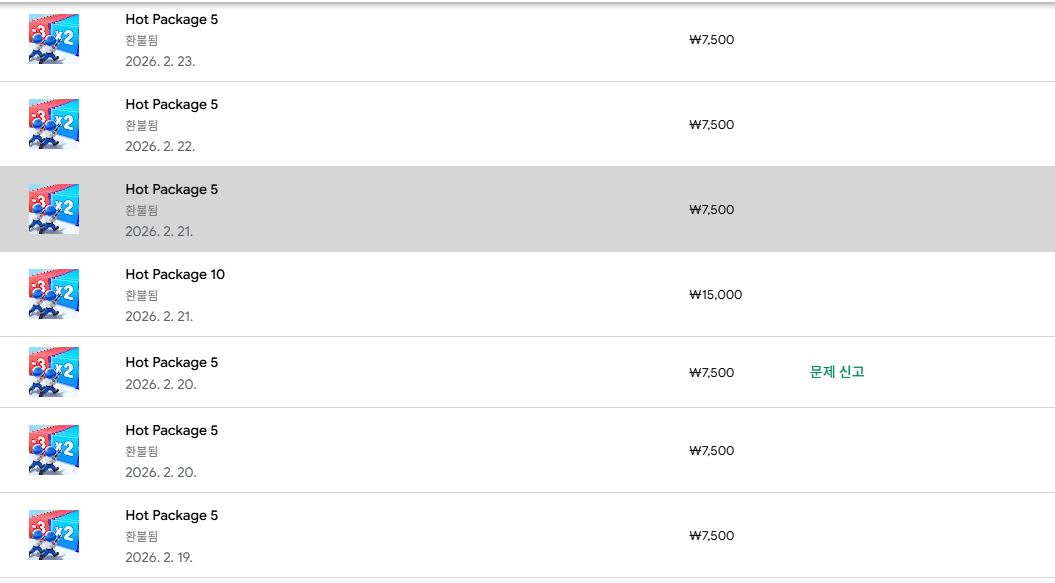Image resolution: width=1055 pixels, height=583 pixels.
Task: Click the Hot Package 5 title in the highlighted row
Action: click(171, 190)
